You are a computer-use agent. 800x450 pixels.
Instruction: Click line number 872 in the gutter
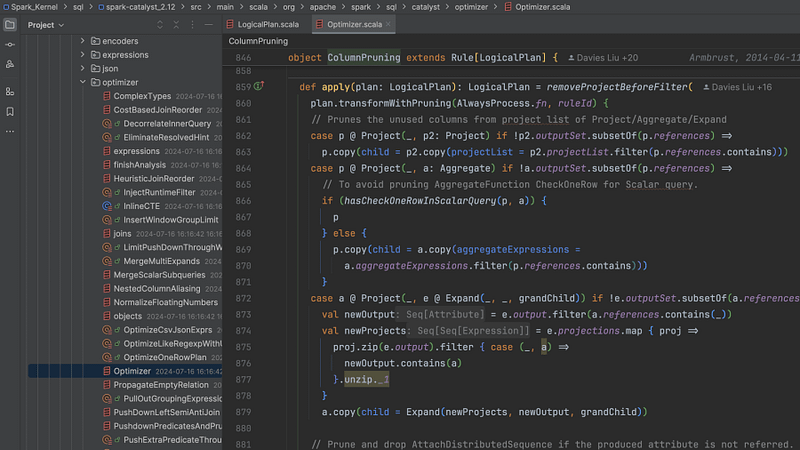click(x=243, y=298)
